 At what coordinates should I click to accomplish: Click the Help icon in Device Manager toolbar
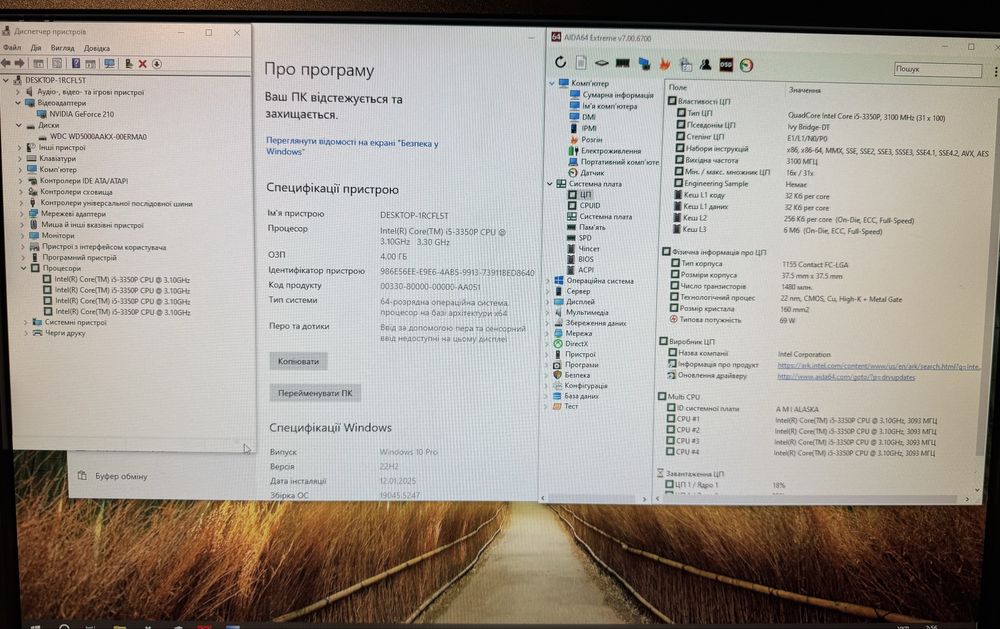[x=76, y=63]
